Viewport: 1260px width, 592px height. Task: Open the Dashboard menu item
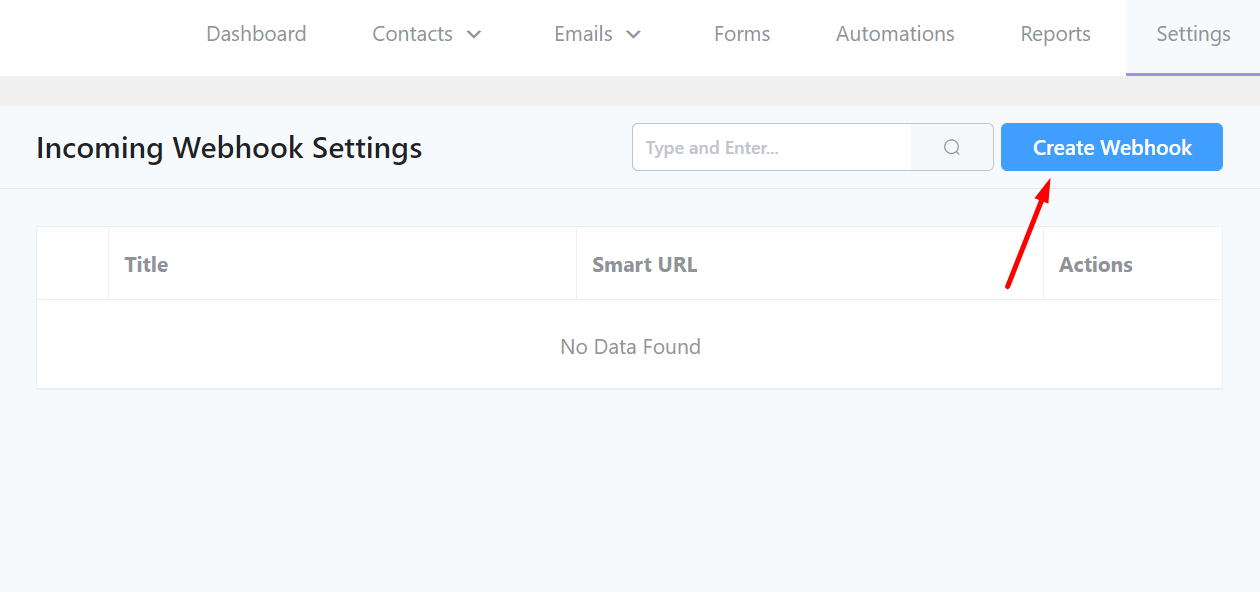(x=256, y=34)
